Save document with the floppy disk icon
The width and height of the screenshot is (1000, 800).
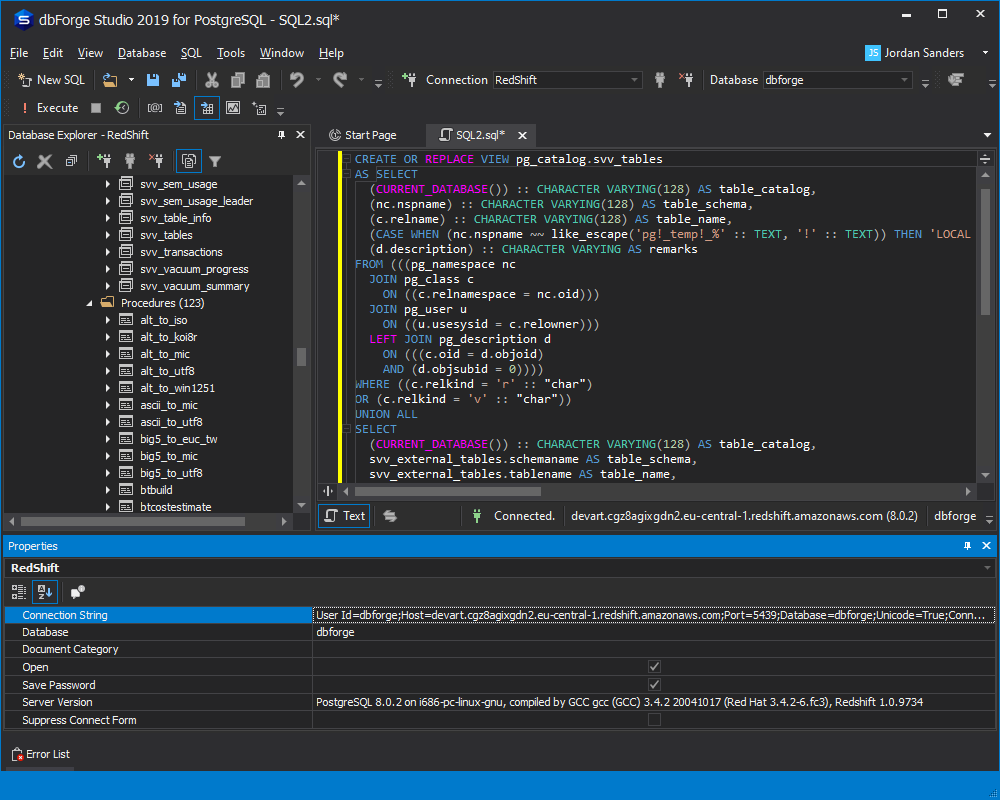click(152, 80)
